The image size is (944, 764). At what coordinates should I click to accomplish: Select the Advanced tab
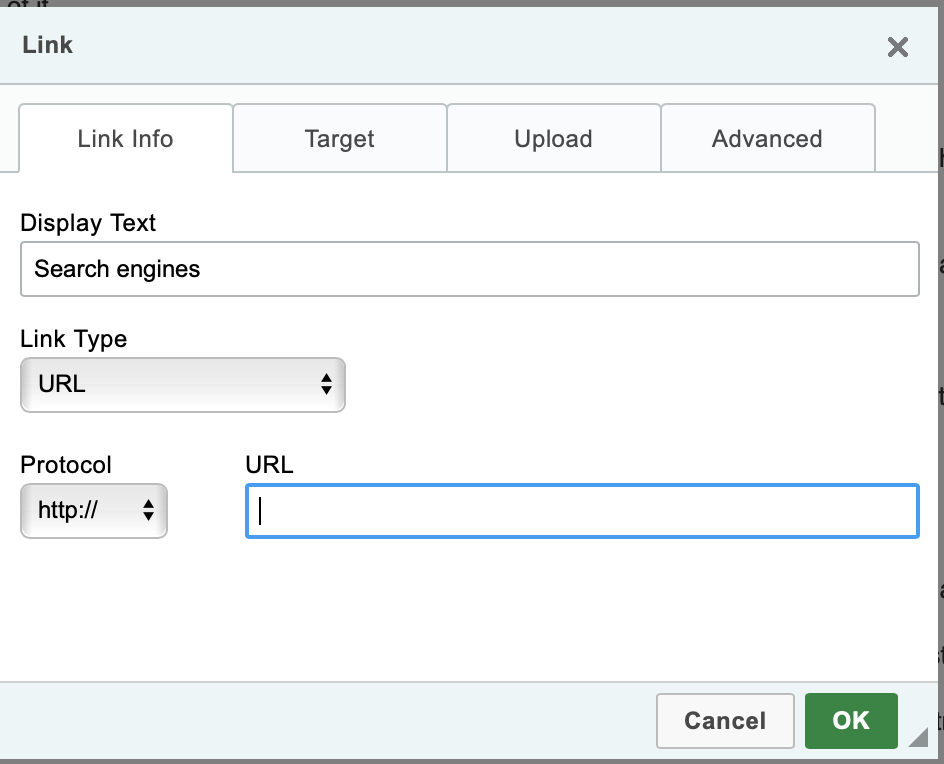tap(767, 138)
